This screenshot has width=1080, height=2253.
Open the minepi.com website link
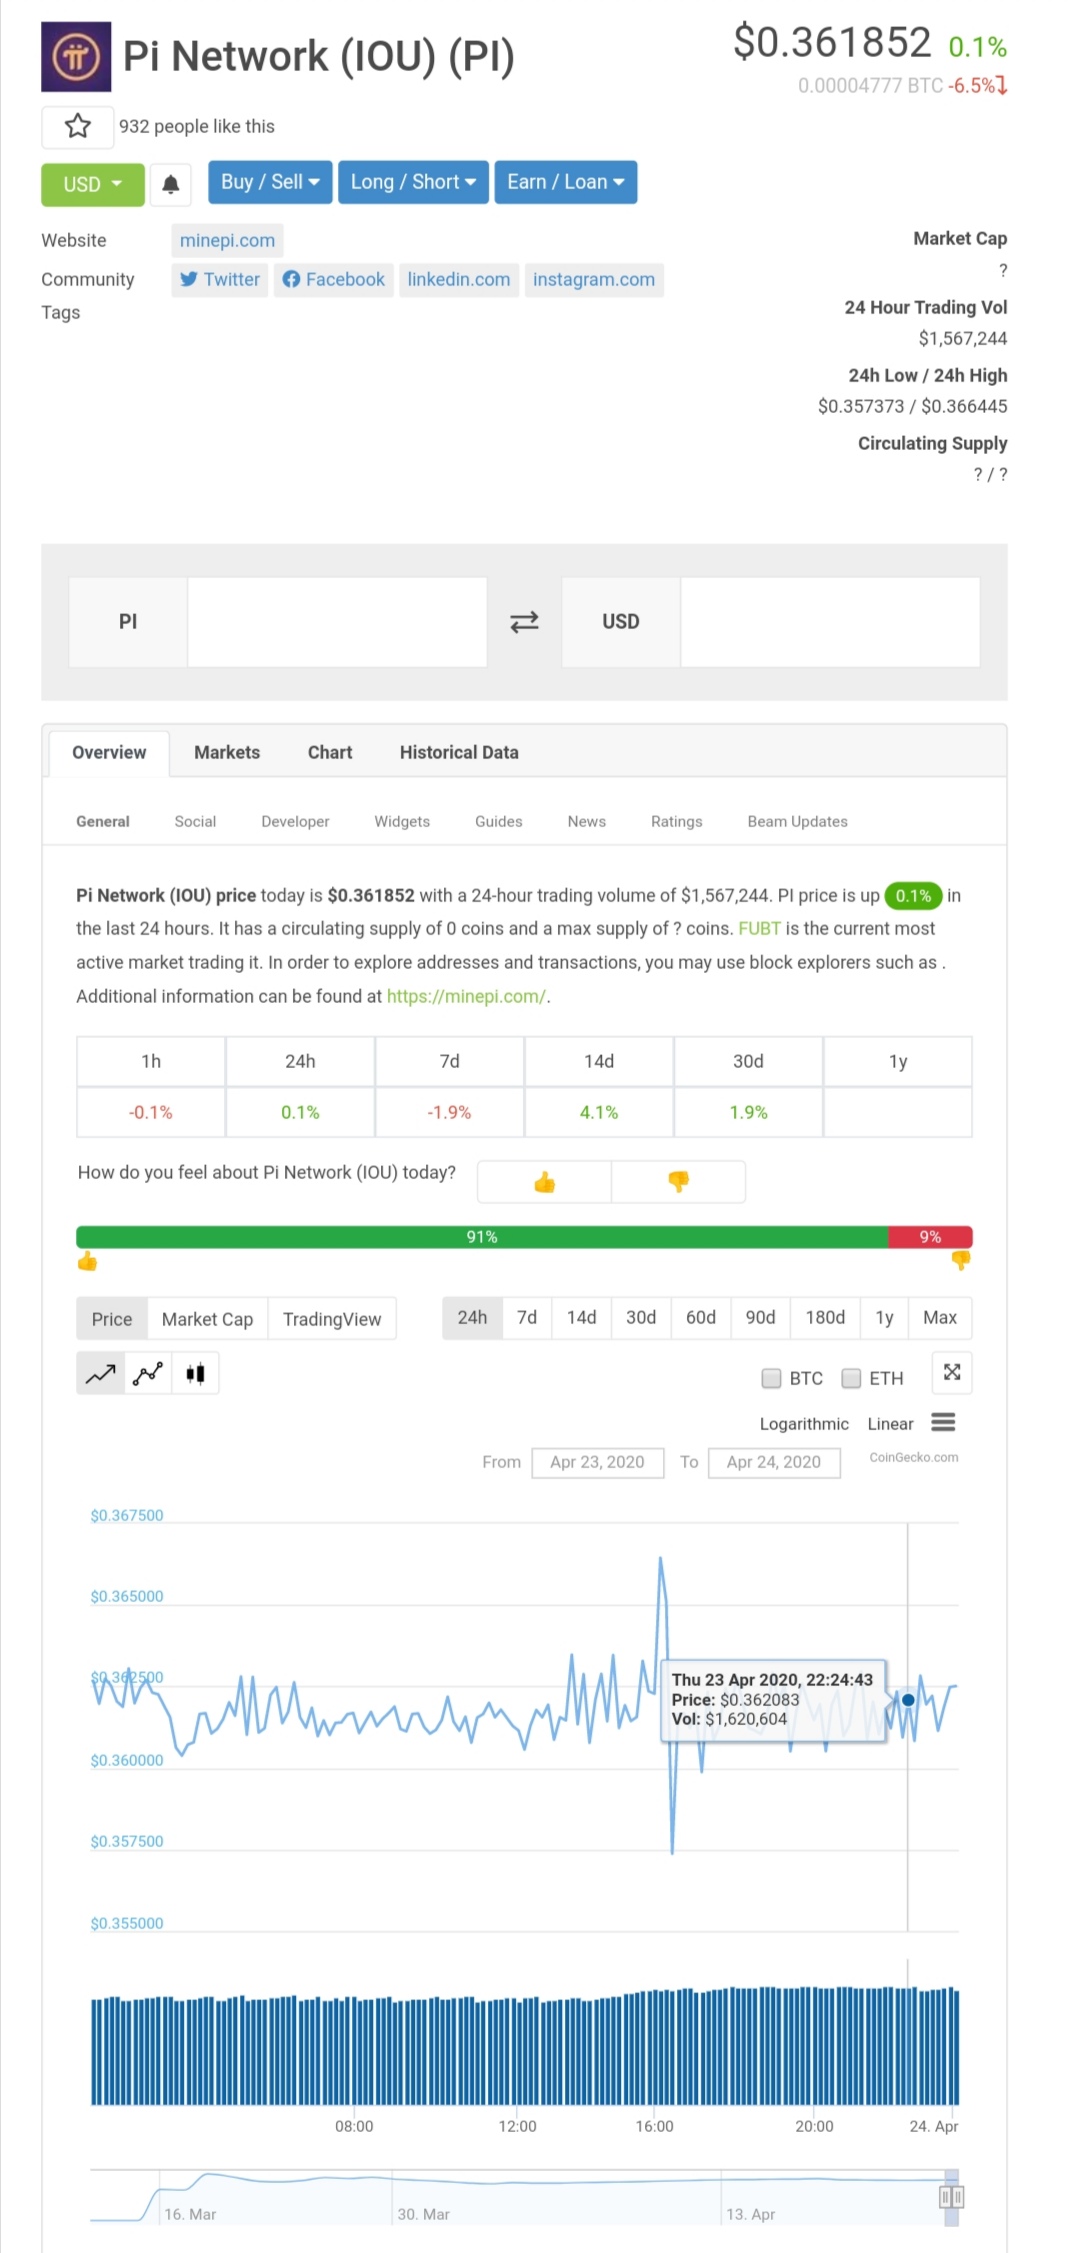tap(227, 240)
